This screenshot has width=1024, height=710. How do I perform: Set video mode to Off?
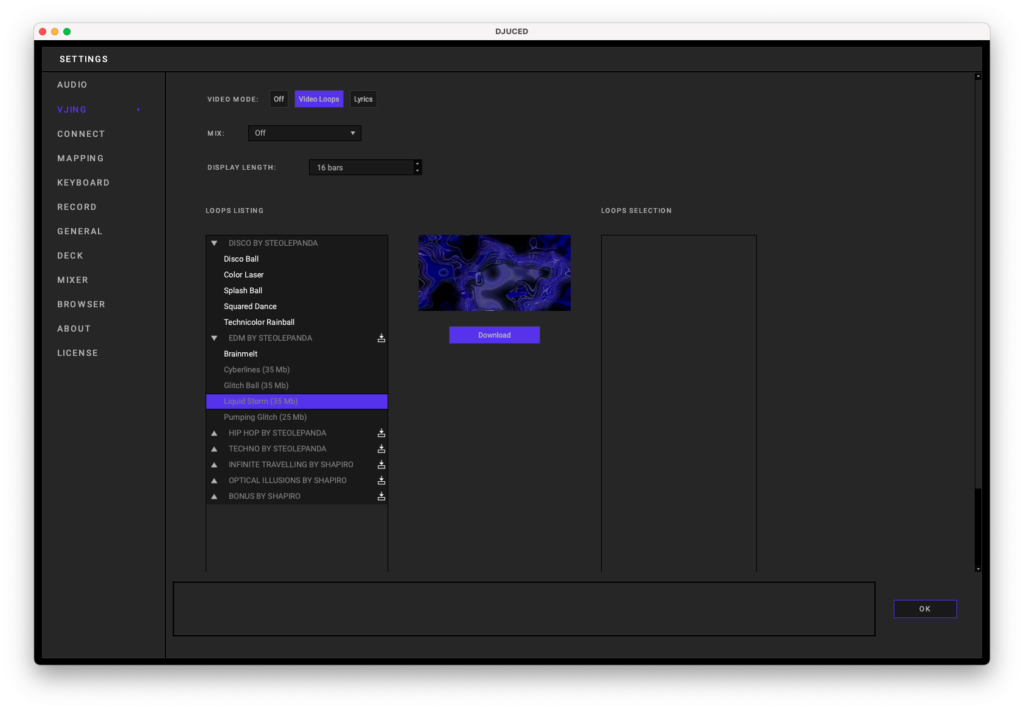click(x=279, y=99)
